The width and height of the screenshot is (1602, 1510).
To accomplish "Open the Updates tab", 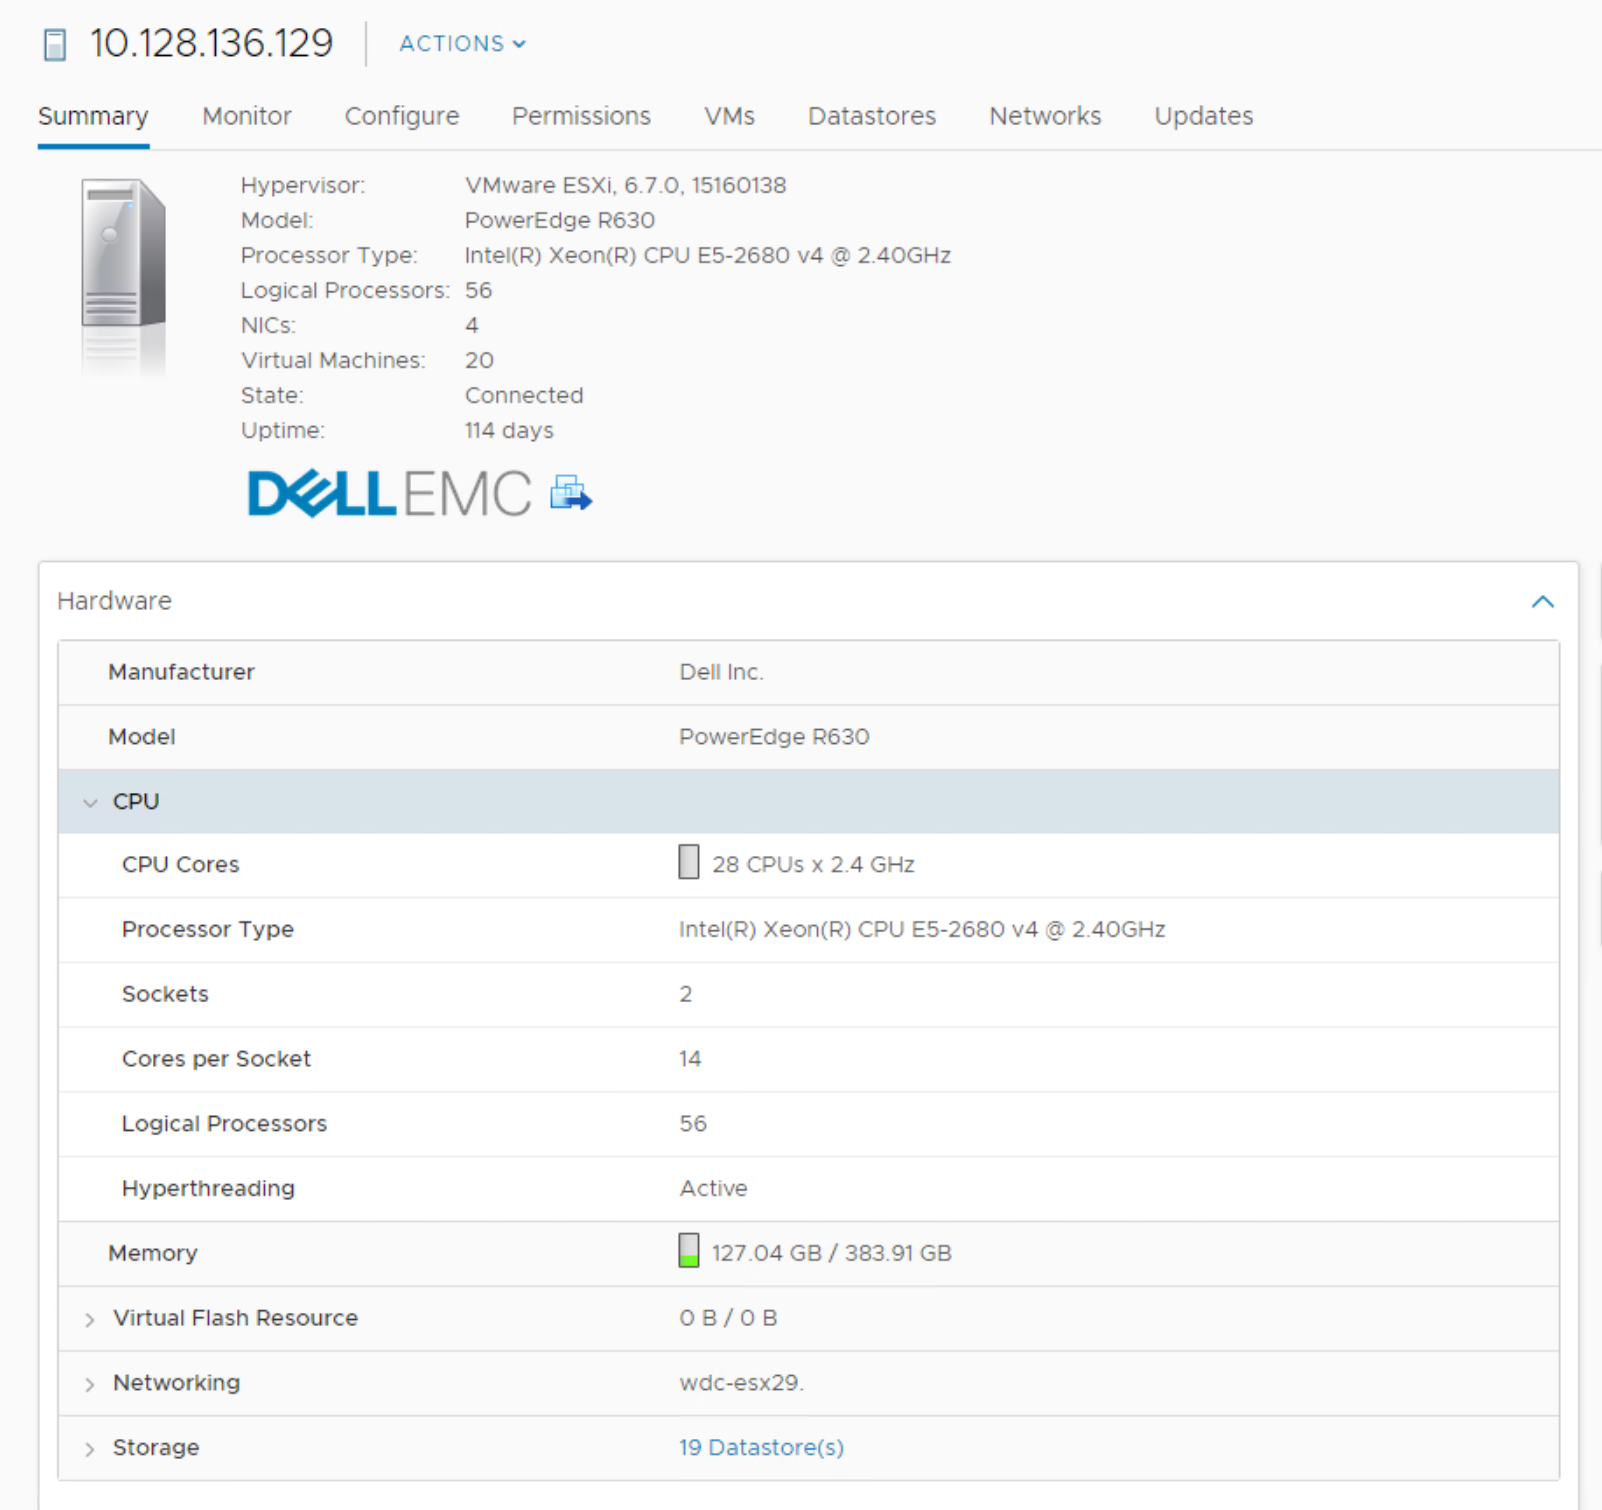I will tap(1203, 117).
